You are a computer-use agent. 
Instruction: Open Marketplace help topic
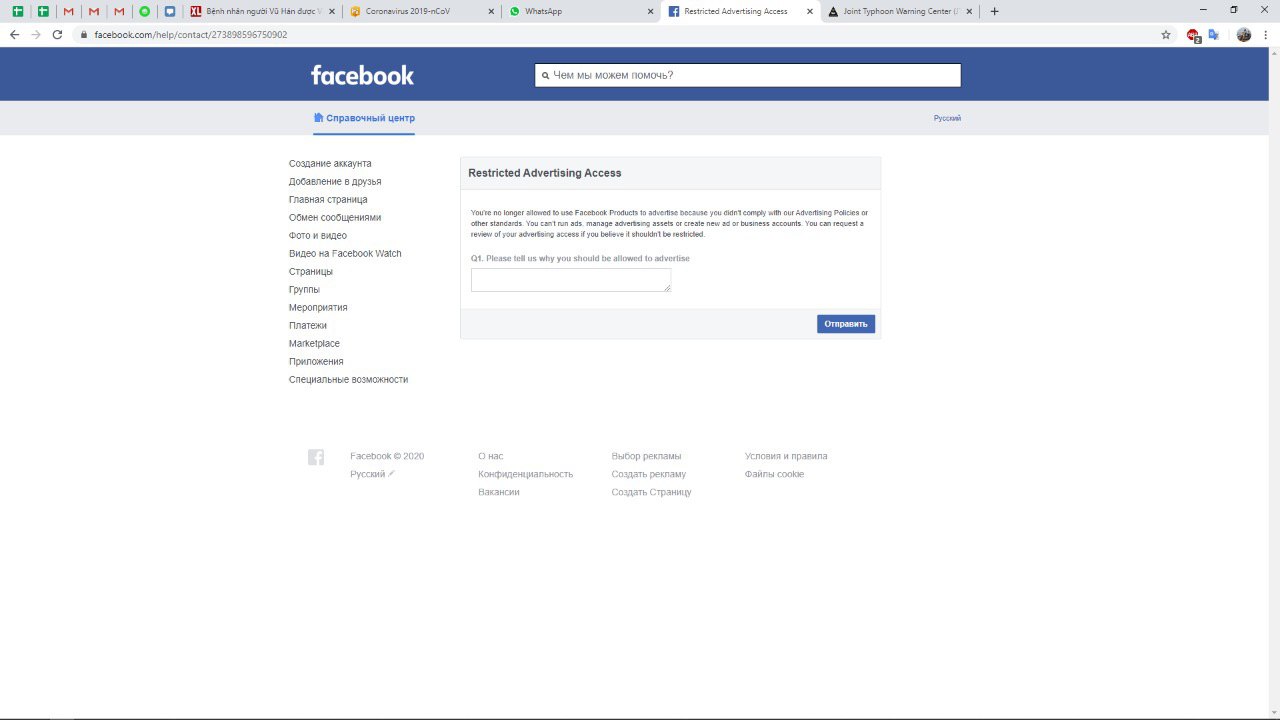[x=314, y=343]
